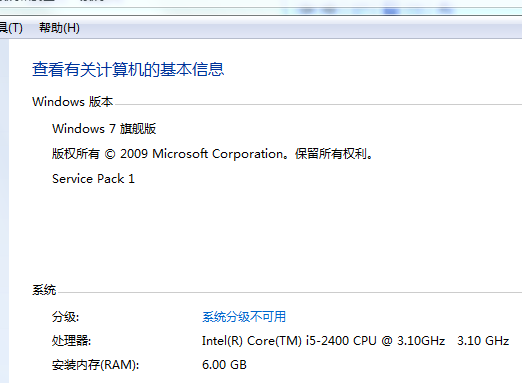Click the Microsoft Corporation text
522x383 pixels.
218,154
